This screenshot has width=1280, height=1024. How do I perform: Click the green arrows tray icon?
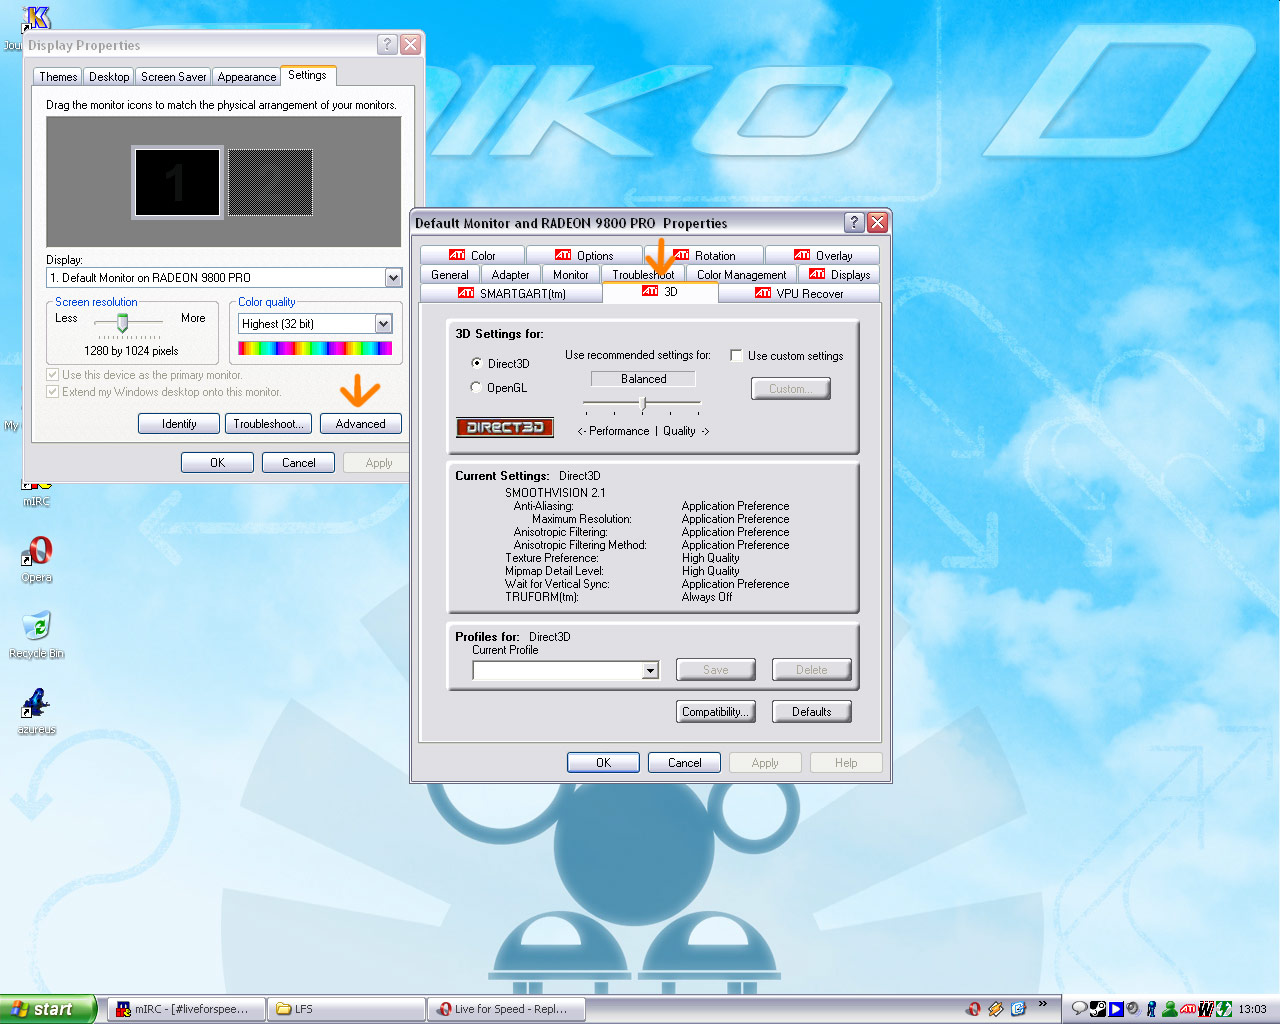[x=1224, y=1009]
